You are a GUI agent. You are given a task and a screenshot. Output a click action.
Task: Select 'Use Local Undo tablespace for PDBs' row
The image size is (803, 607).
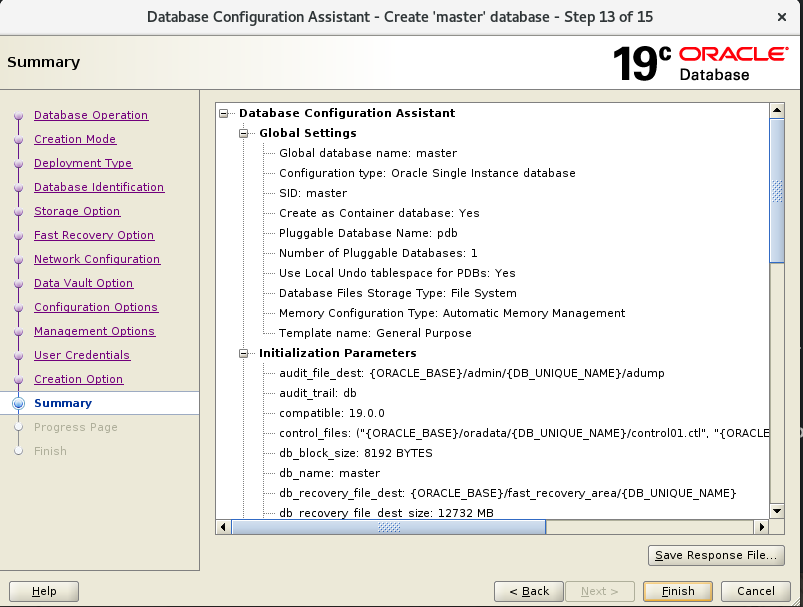coord(397,273)
